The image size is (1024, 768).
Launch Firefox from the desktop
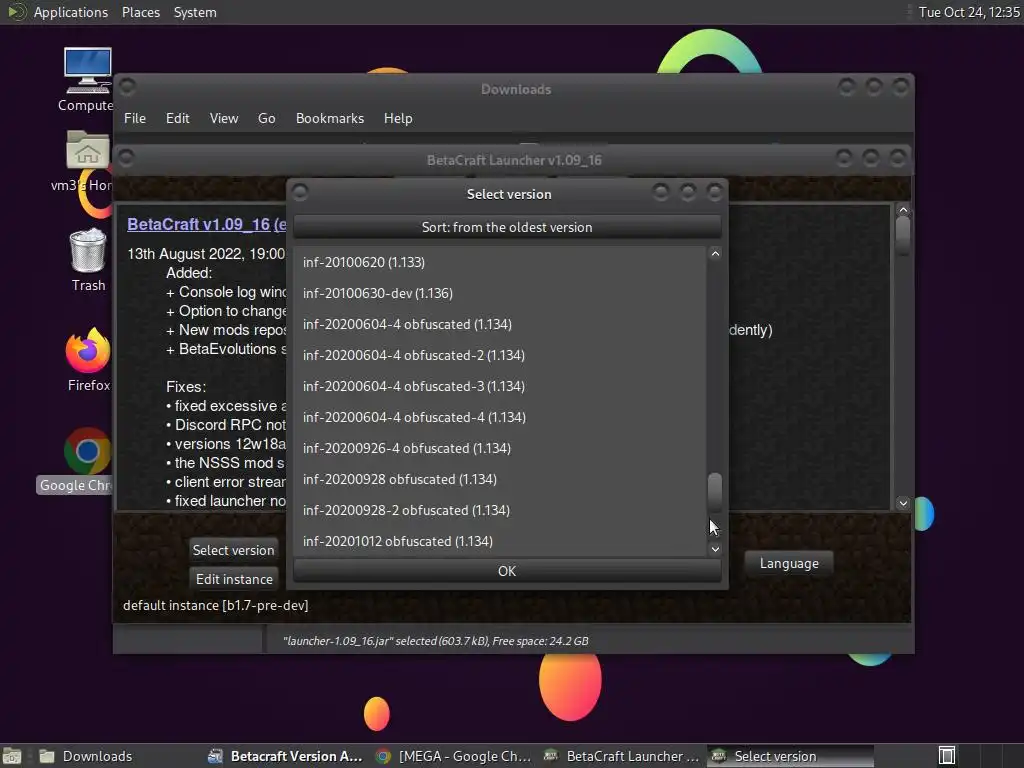pyautogui.click(x=88, y=350)
